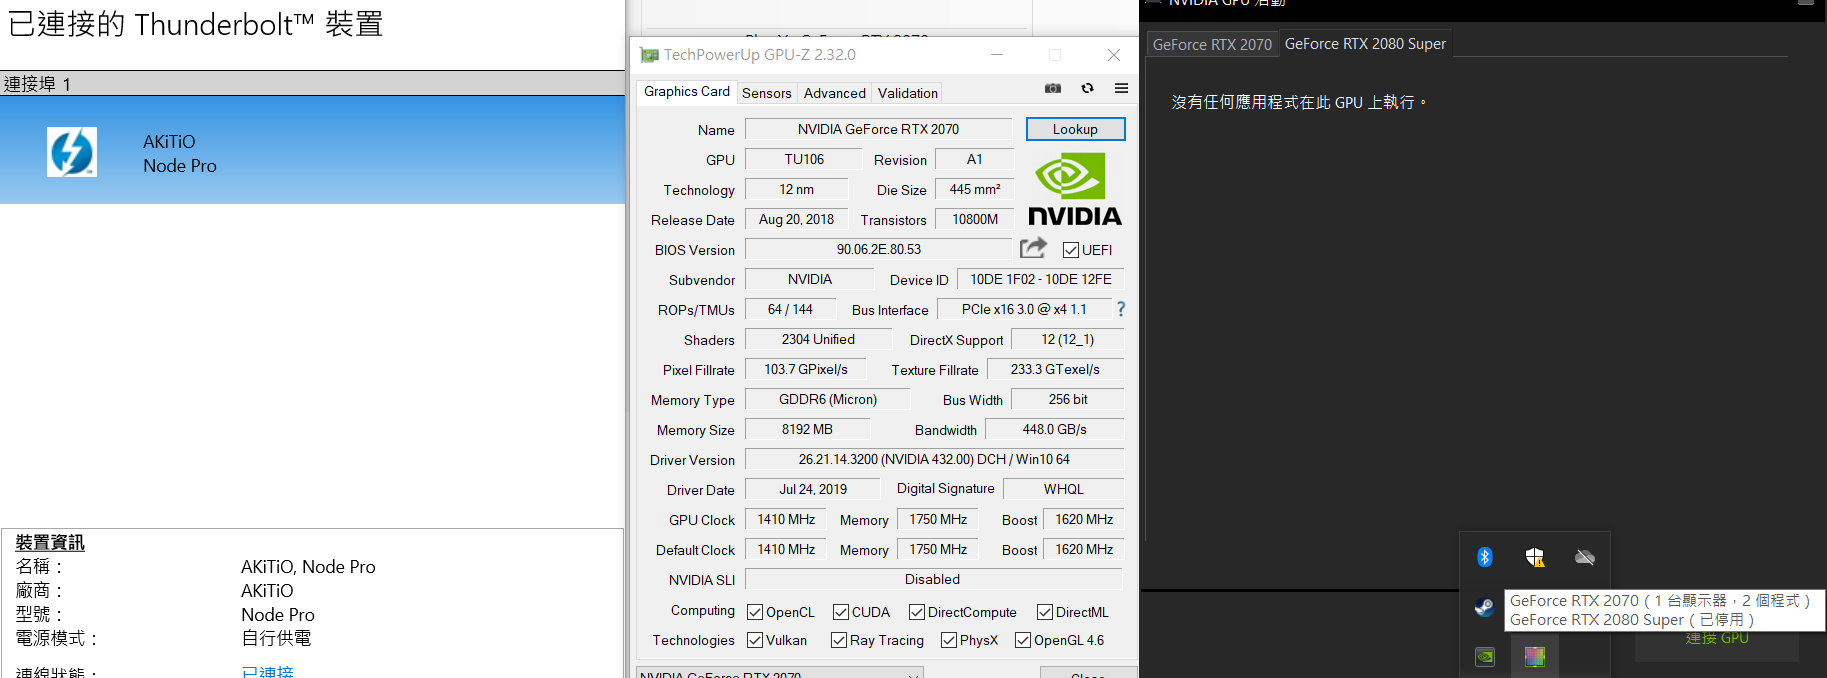
Task: Click the 自行供電 power mode value
Action: coord(276,638)
